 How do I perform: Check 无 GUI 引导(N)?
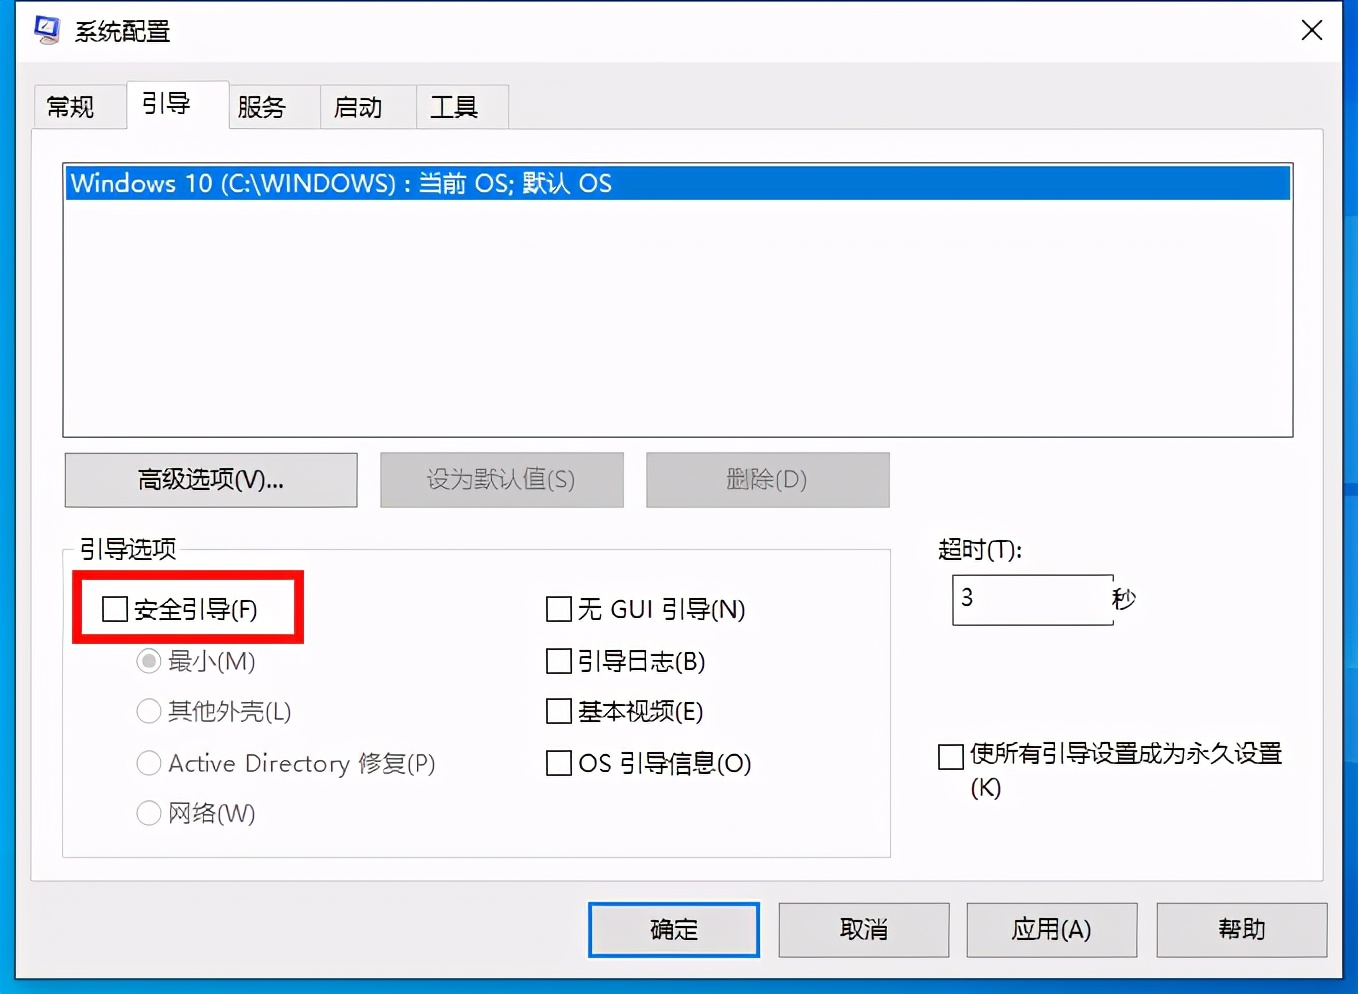click(558, 609)
